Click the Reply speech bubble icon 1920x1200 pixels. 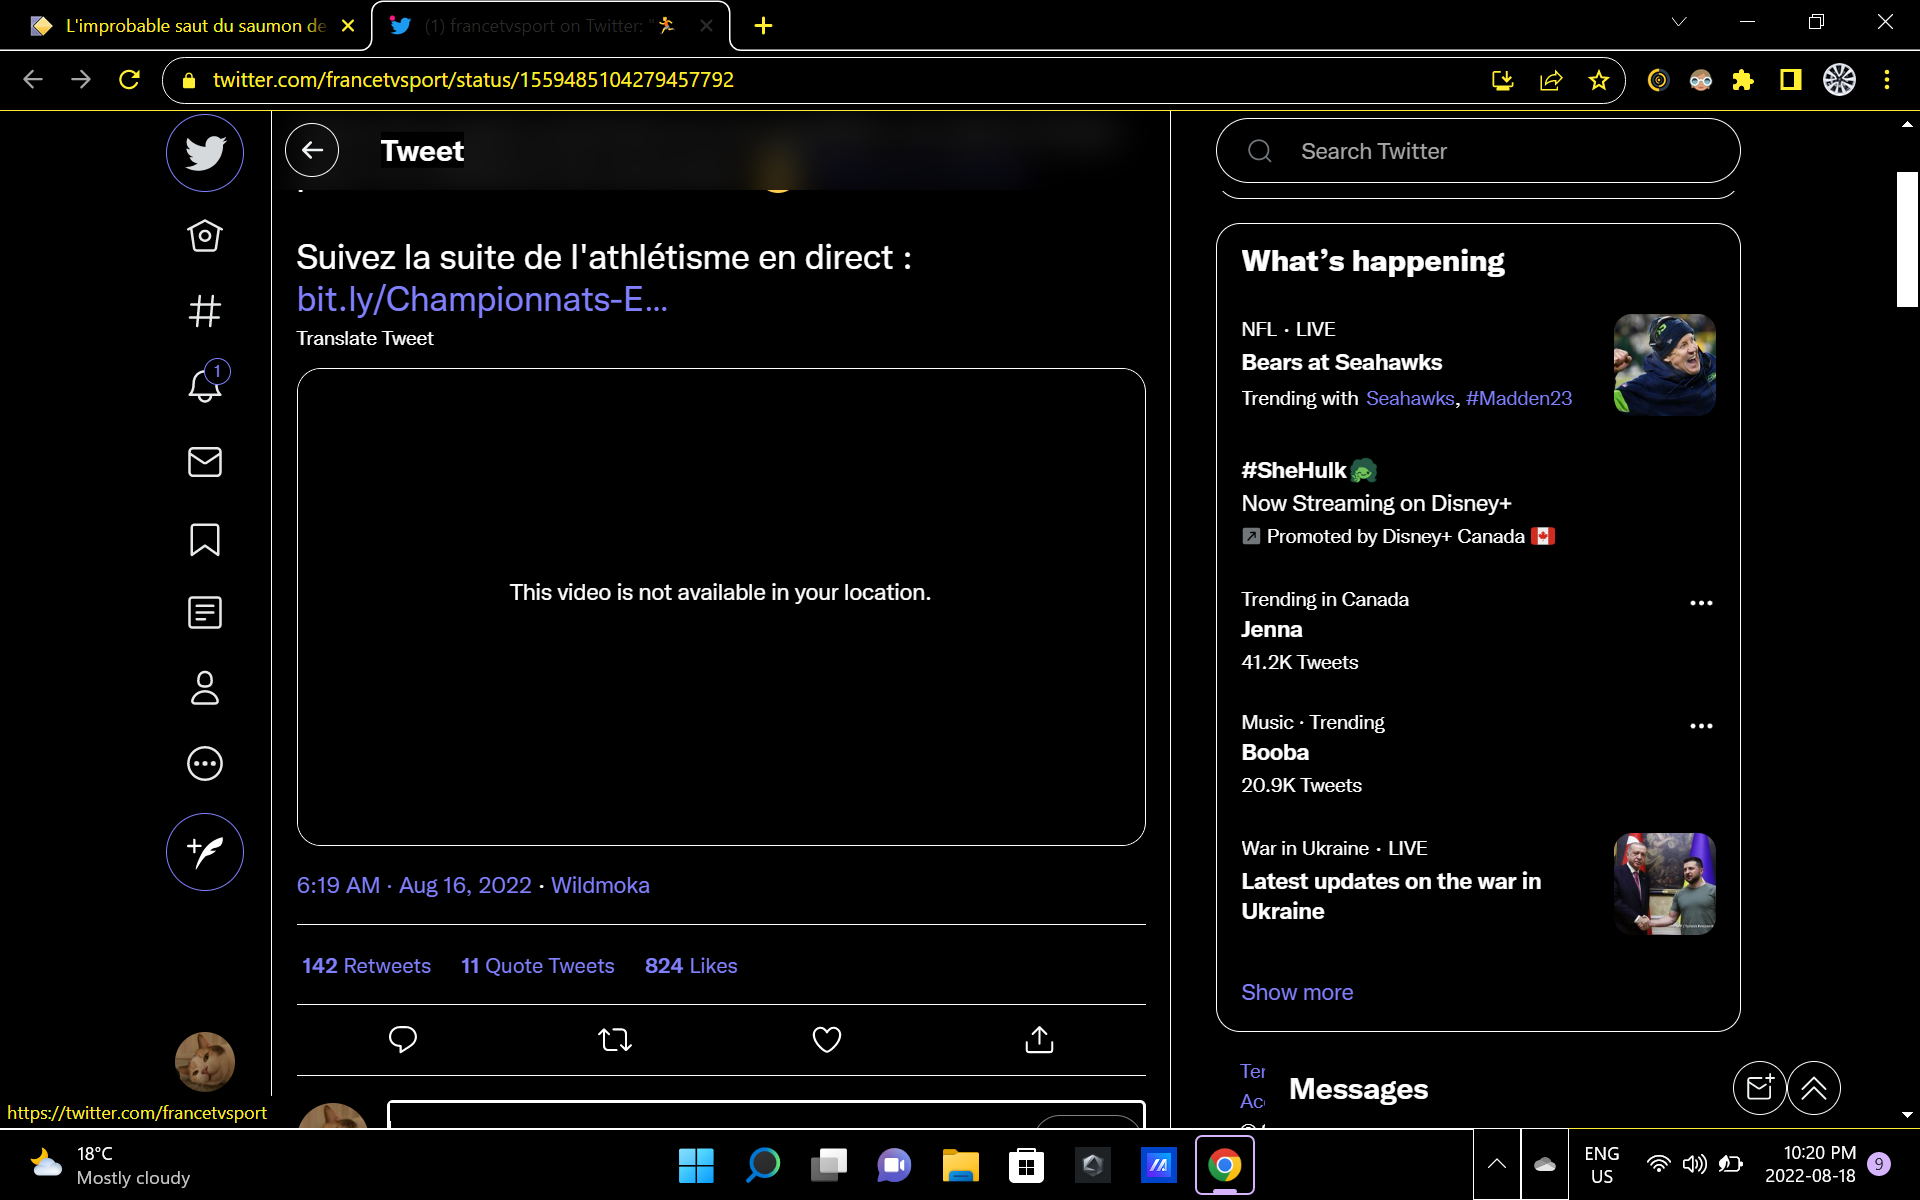coord(402,1040)
